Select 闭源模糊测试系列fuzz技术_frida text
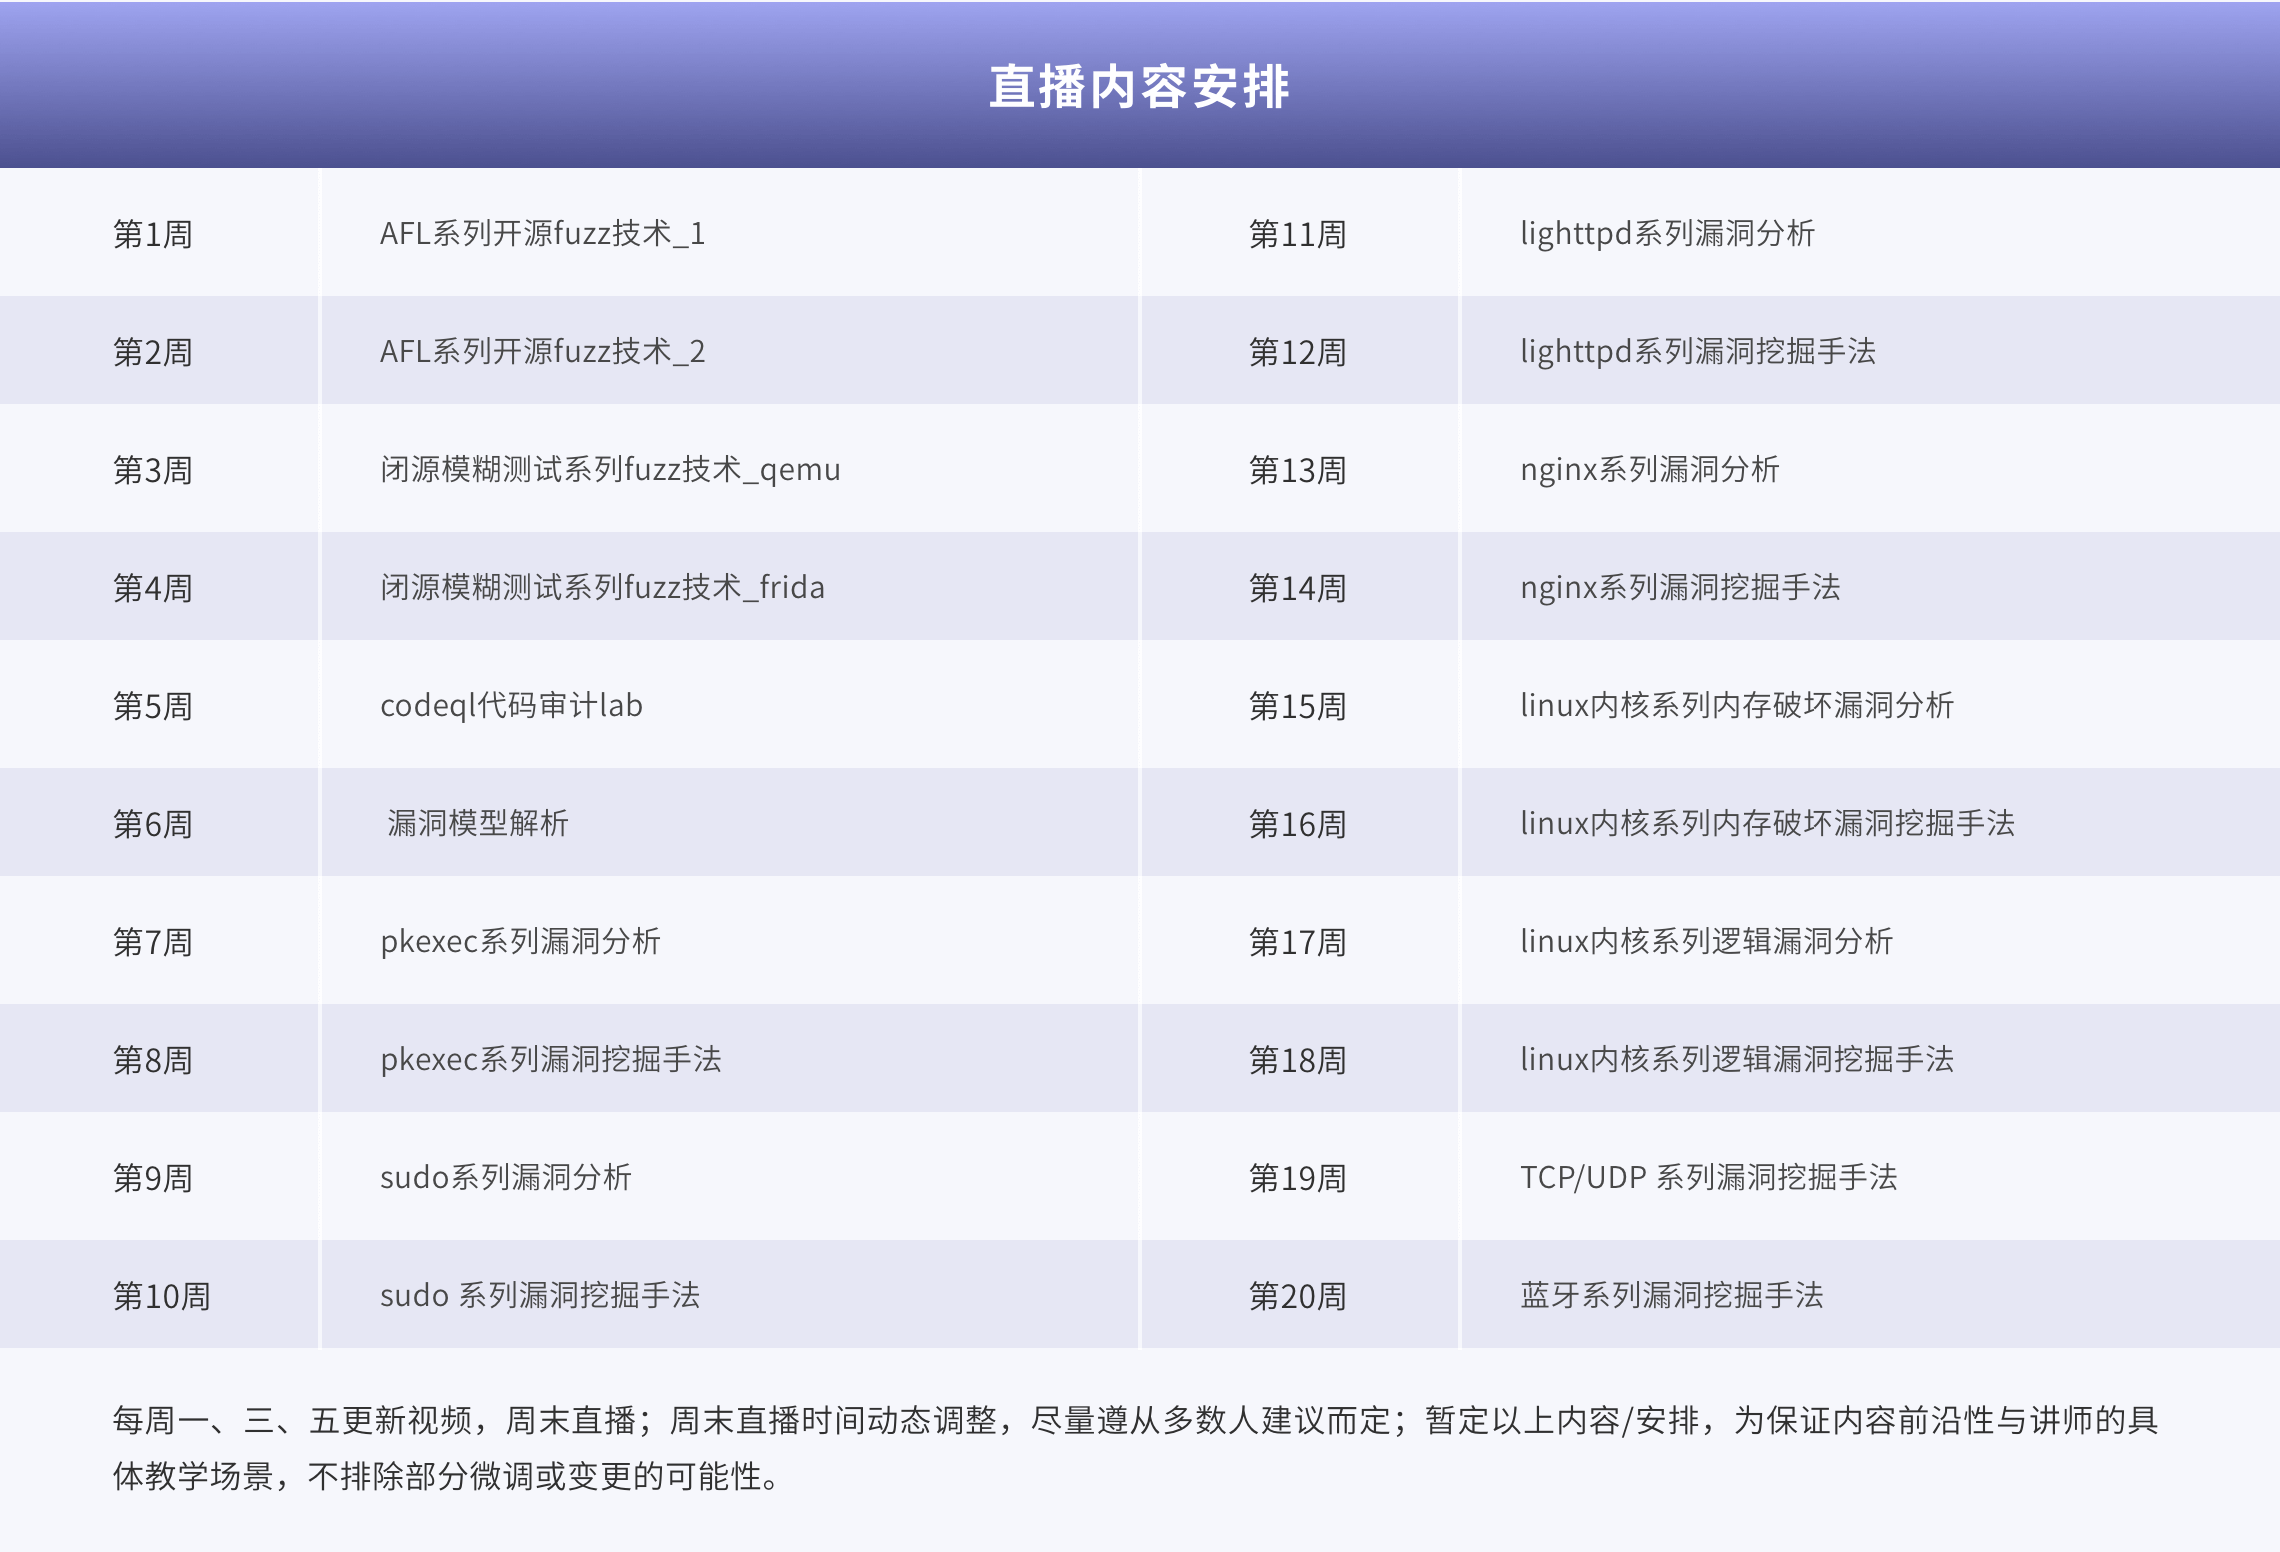2280x1552 pixels. (602, 588)
